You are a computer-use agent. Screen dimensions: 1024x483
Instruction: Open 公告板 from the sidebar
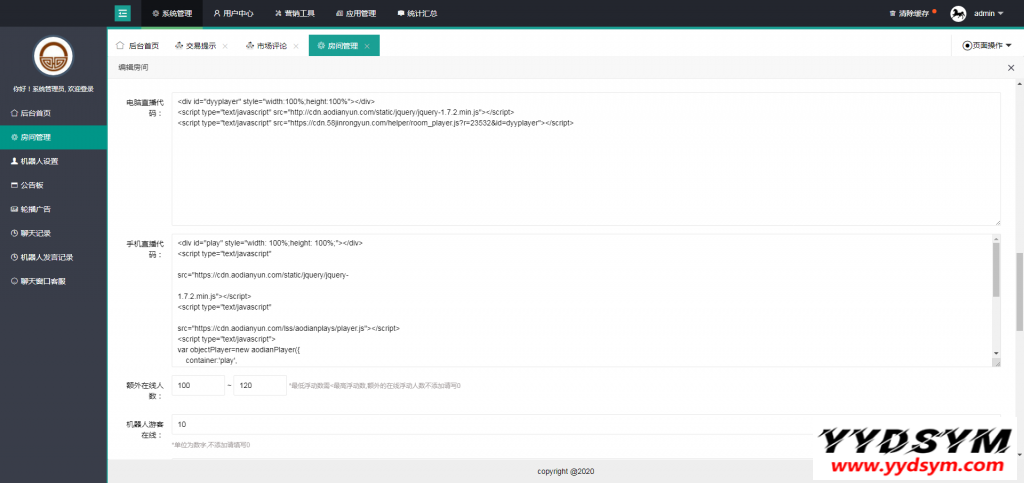click(34, 185)
